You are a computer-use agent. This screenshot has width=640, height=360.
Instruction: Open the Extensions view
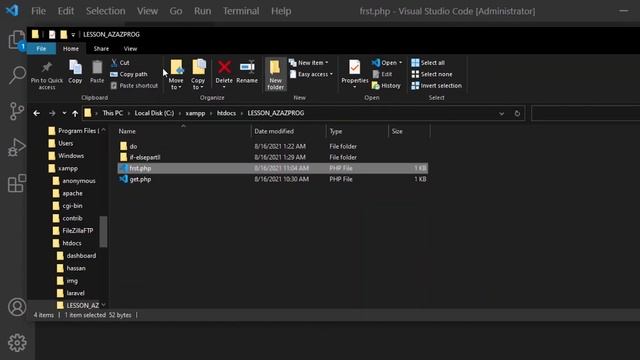click(17, 183)
